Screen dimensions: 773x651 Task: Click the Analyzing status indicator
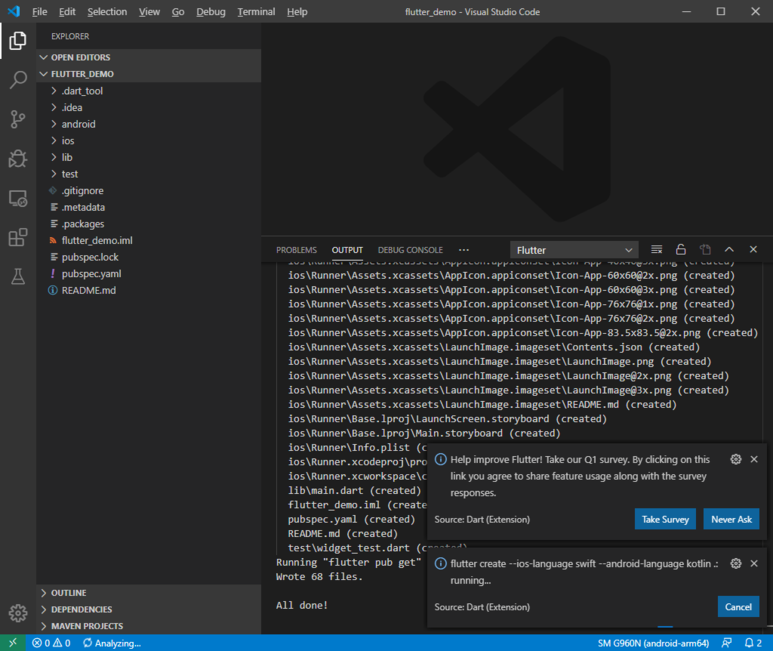[x=112, y=643]
